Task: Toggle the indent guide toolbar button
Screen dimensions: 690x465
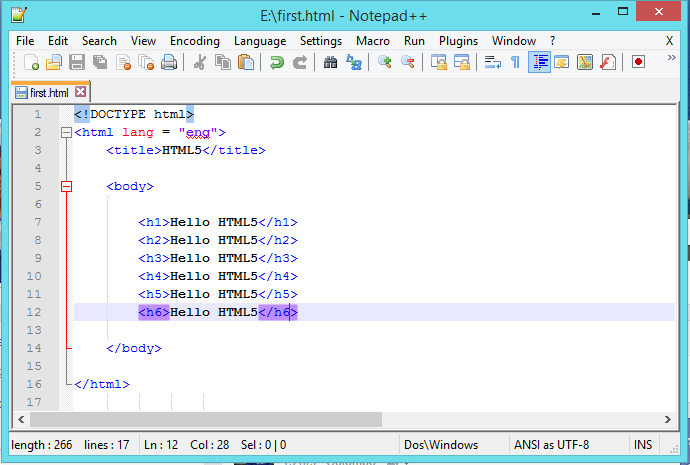Action: tap(539, 62)
